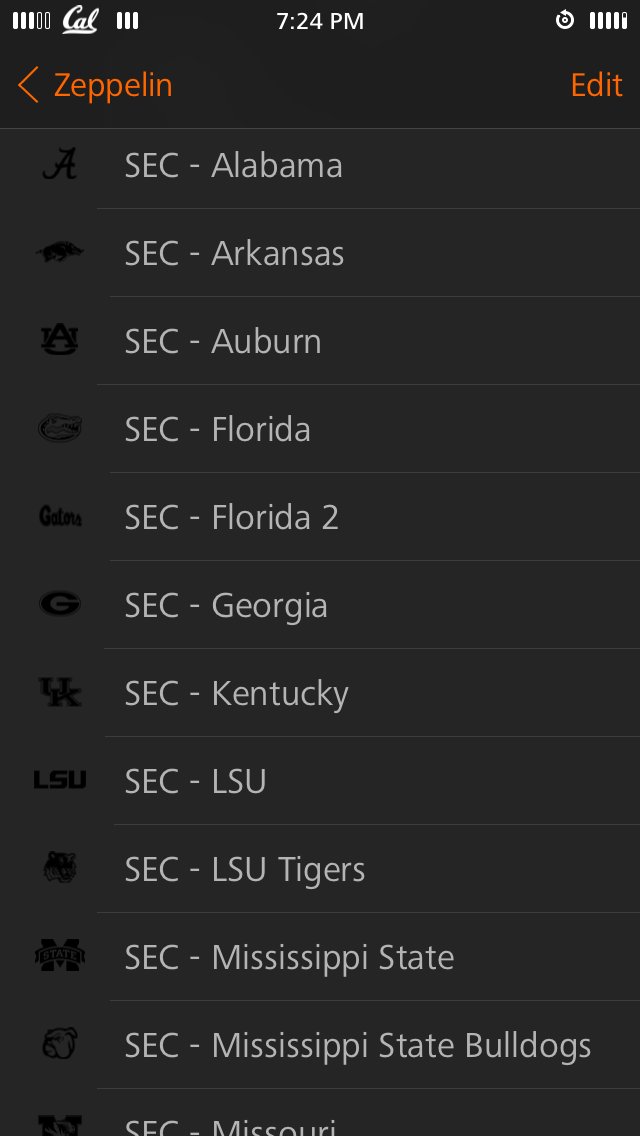Select the Arkansas razorback logo icon

[60, 253]
